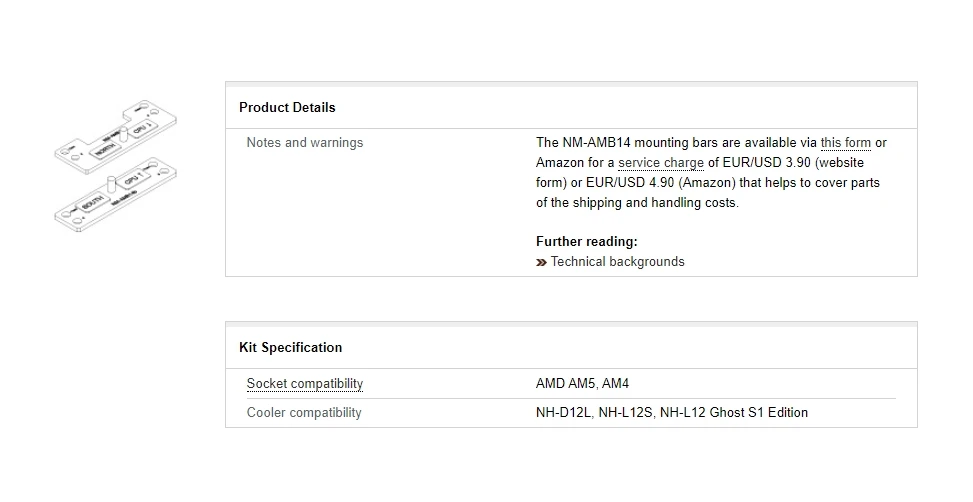Click the "Cooler compatibility" label
Viewport: 973px width, 502px height.
pos(304,413)
